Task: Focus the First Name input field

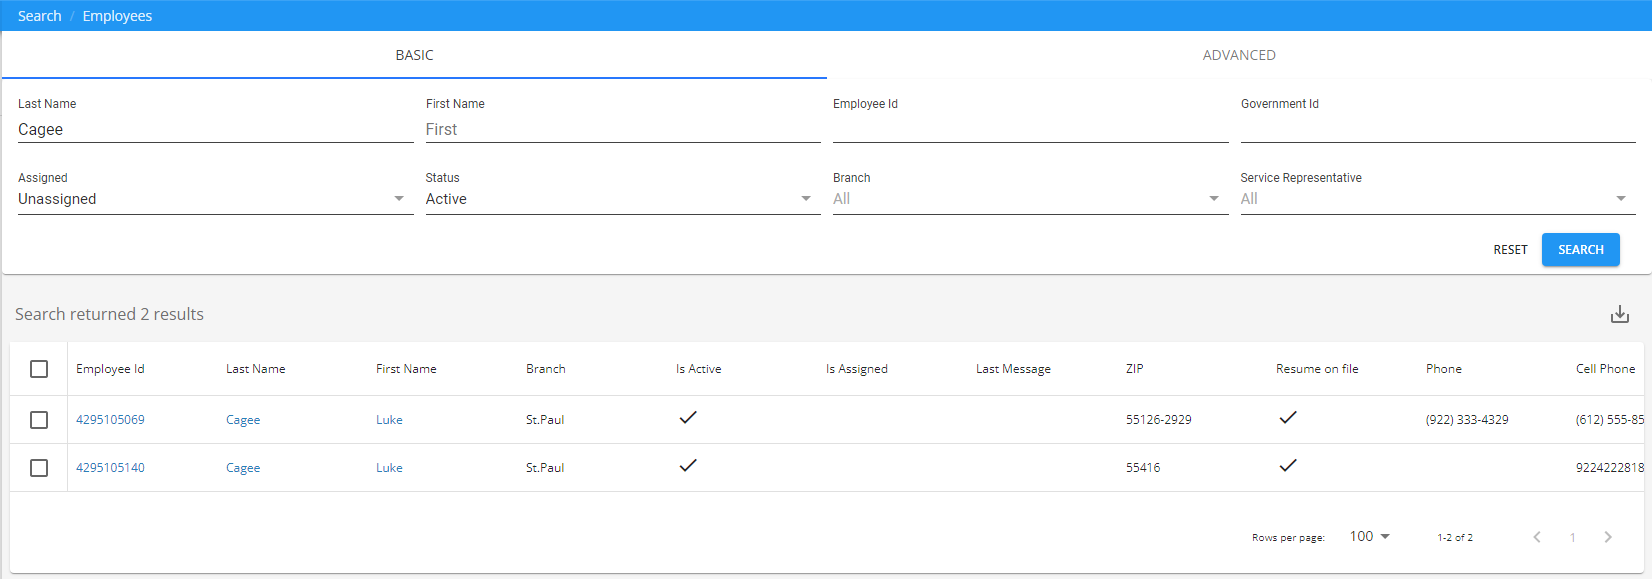Action: pos(622,129)
